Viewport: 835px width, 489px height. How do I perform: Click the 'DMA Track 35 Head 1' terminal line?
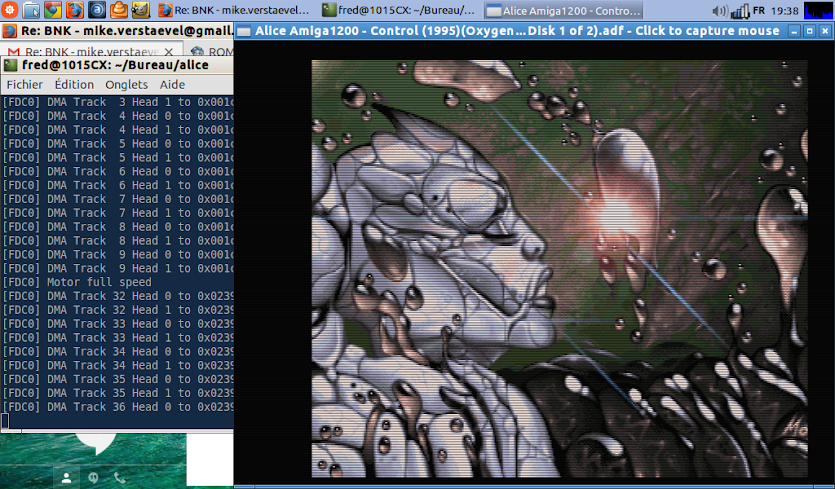118,393
